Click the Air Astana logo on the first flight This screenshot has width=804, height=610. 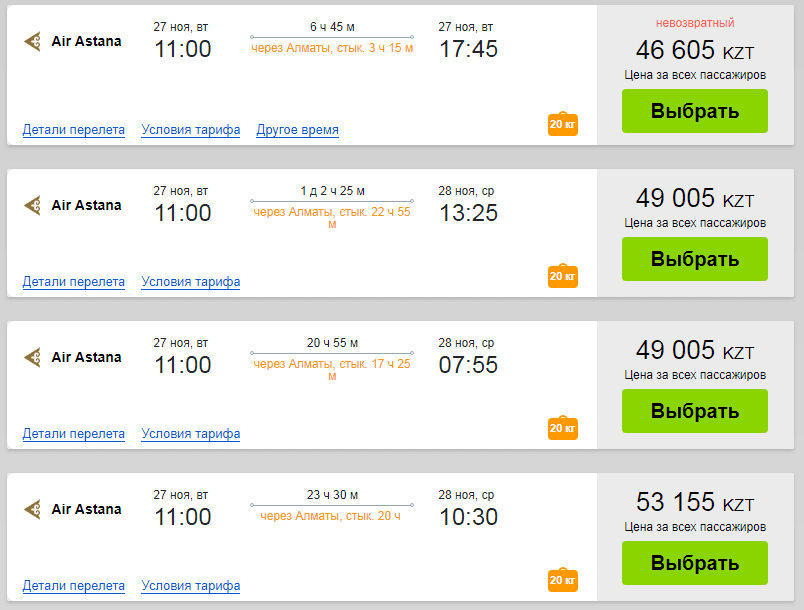[x=33, y=41]
